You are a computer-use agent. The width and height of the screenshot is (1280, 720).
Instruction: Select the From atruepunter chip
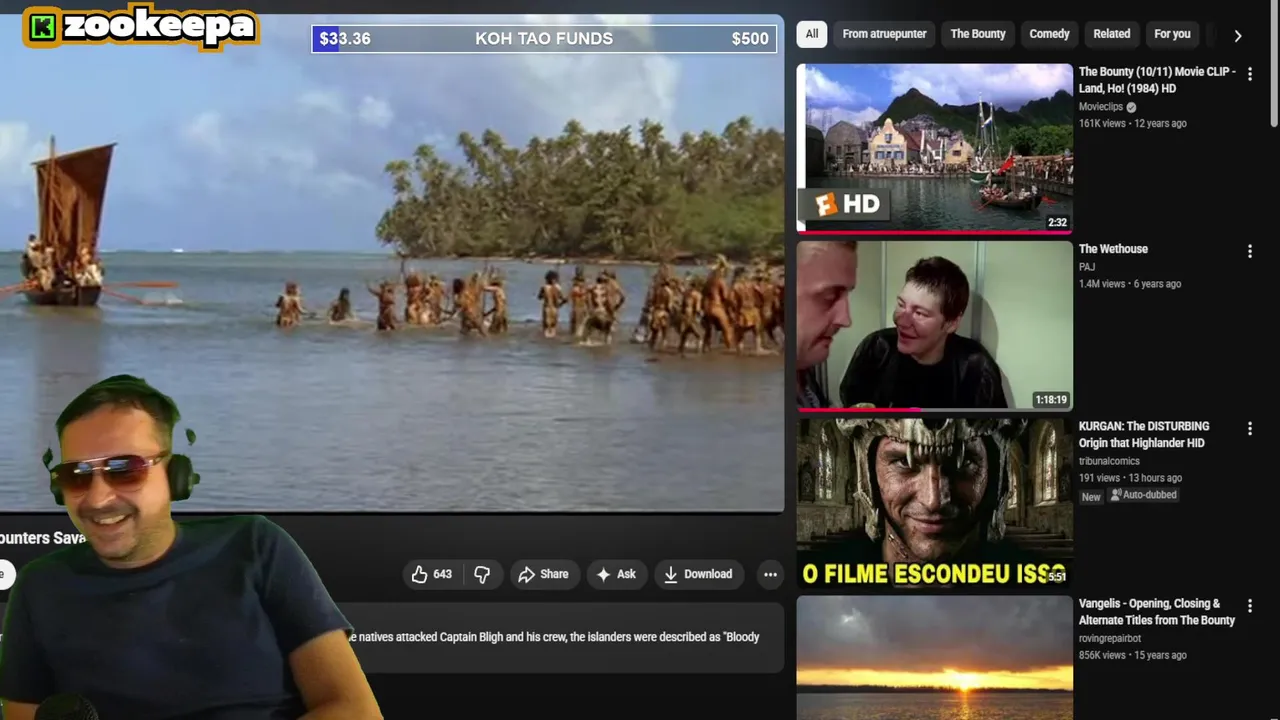click(884, 34)
